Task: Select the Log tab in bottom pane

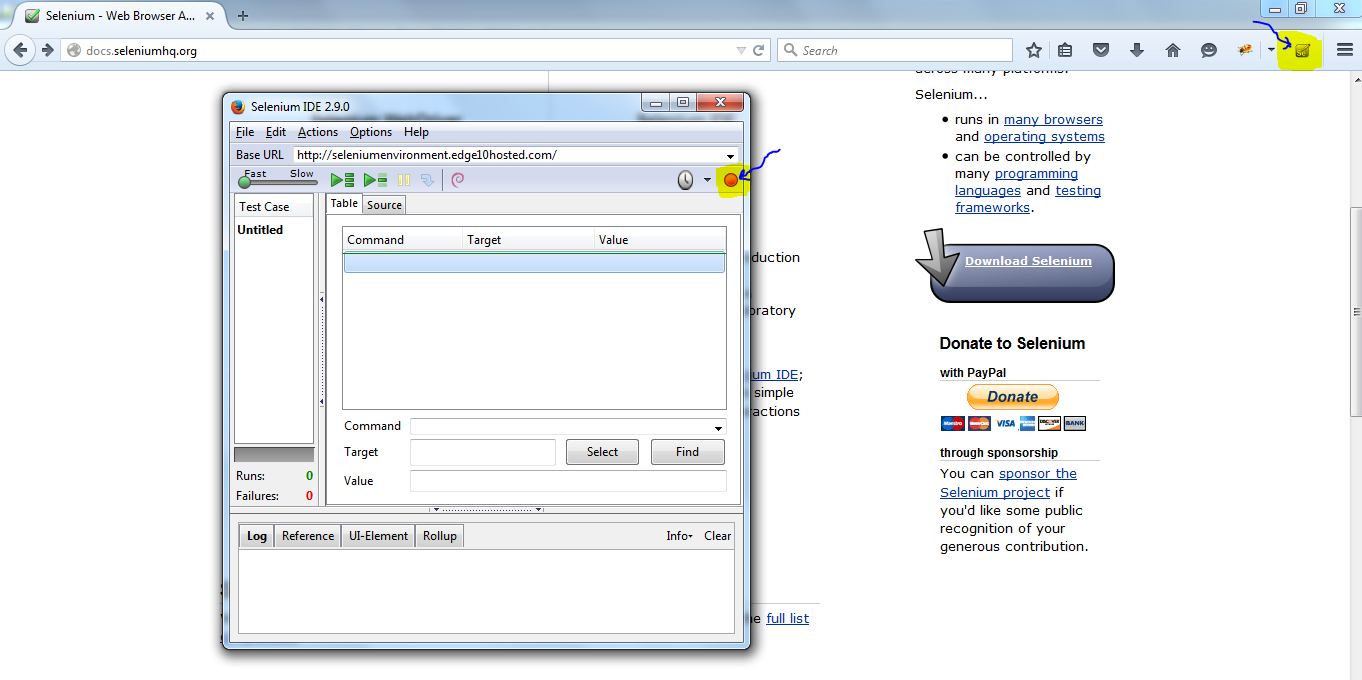Action: pyautogui.click(x=257, y=536)
